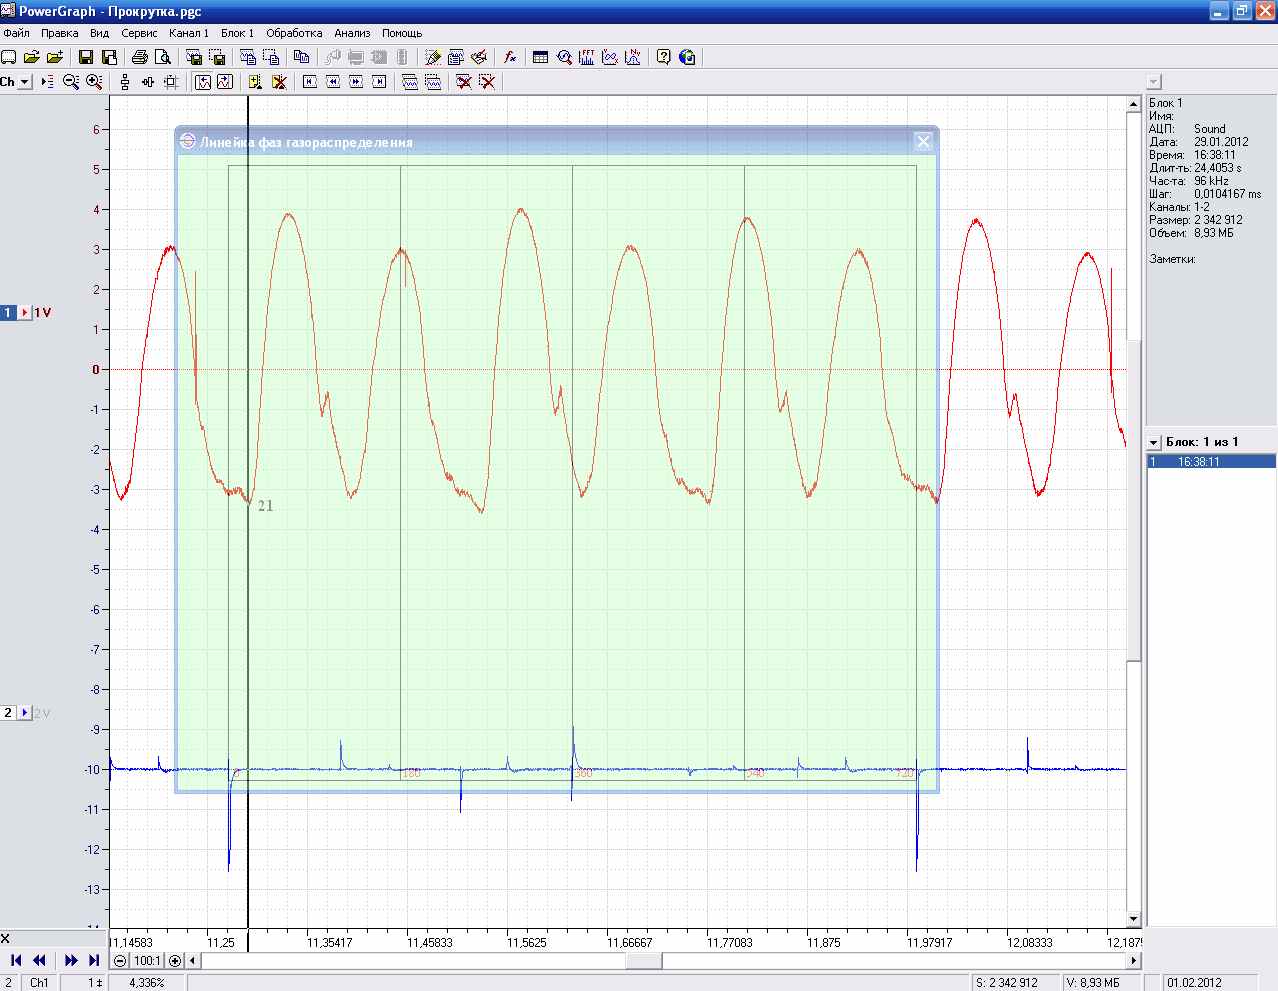Click the help question mark icon
This screenshot has width=1278, height=991.
click(663, 57)
